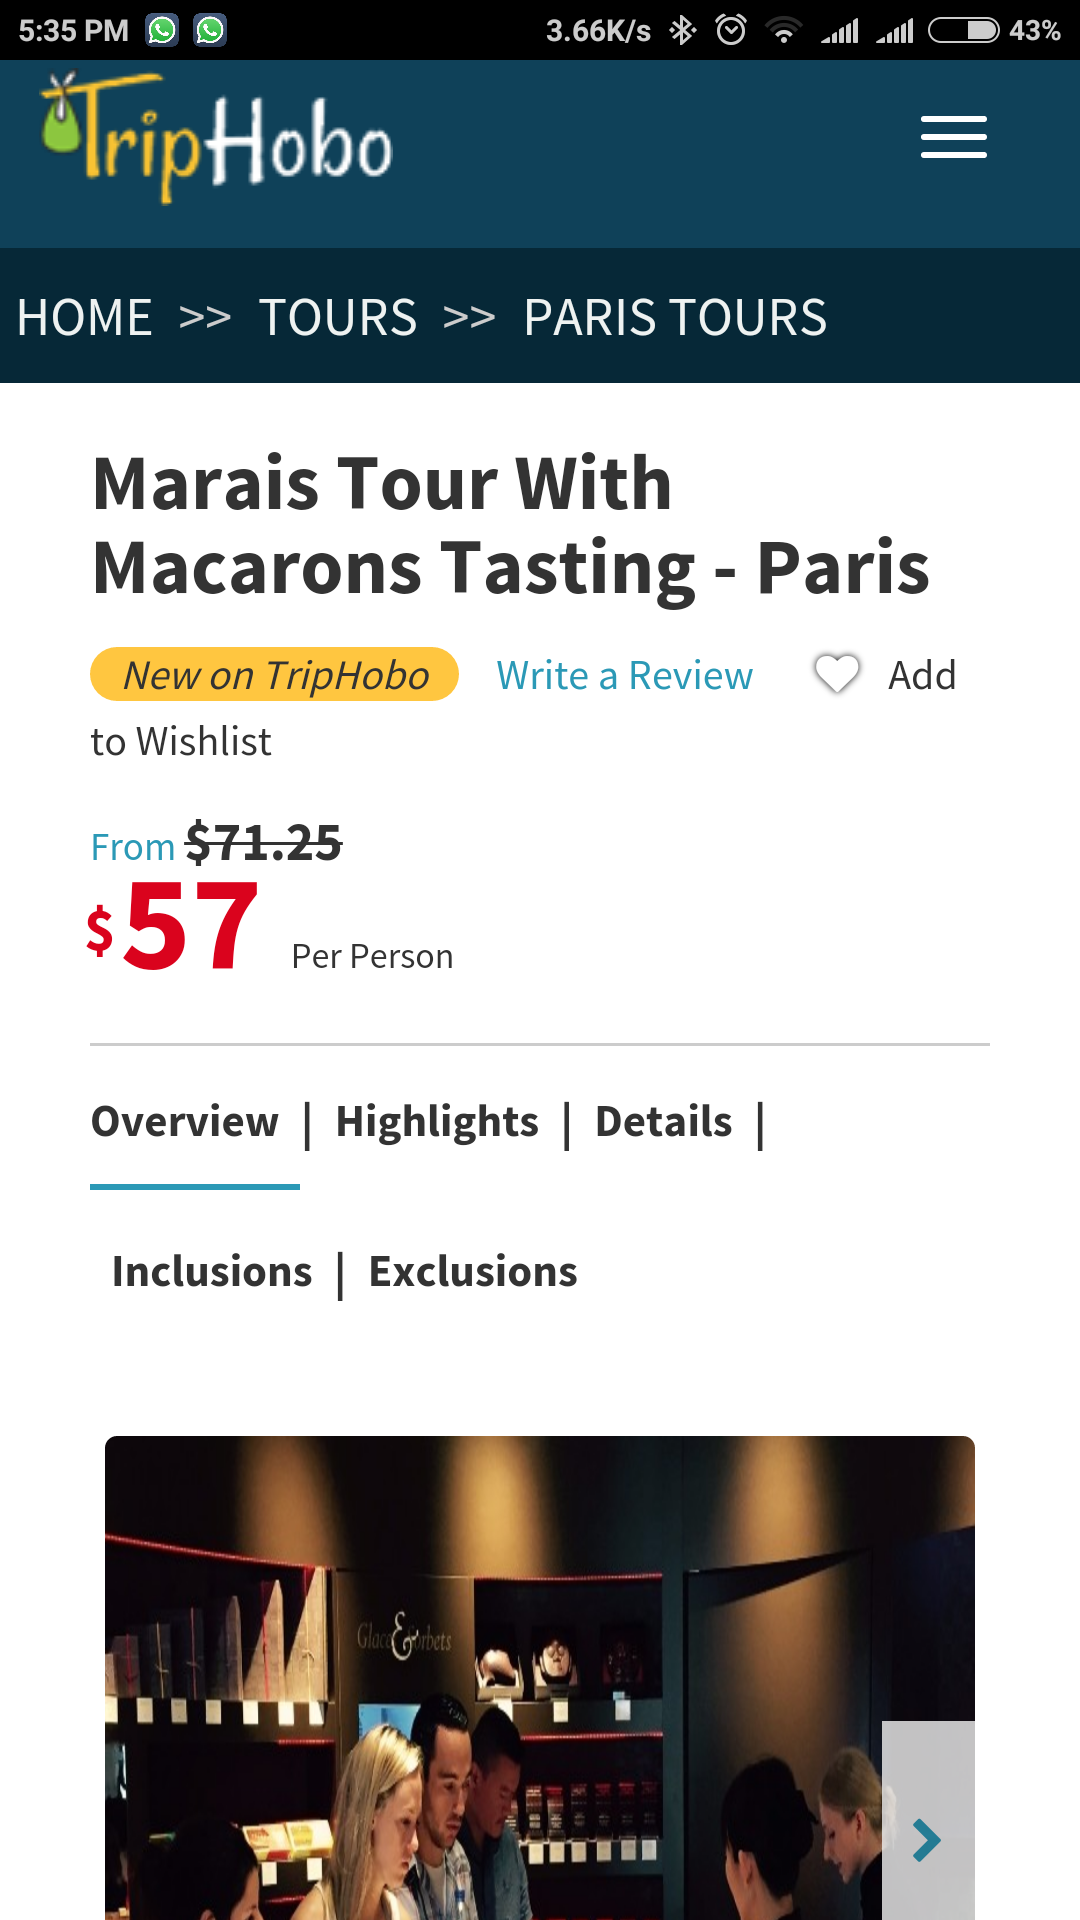Open the hamburger navigation menu
This screenshot has width=1080, height=1920.
(x=953, y=137)
